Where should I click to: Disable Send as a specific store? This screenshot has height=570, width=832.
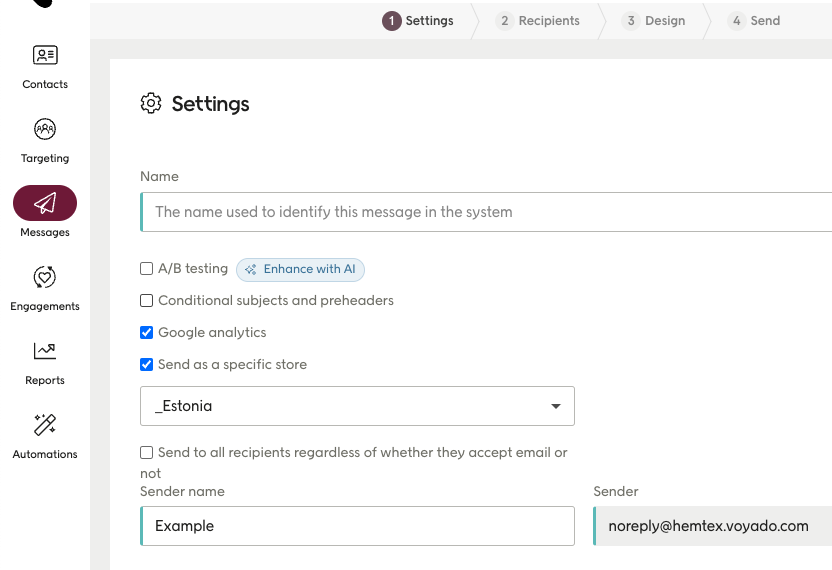[x=147, y=365]
